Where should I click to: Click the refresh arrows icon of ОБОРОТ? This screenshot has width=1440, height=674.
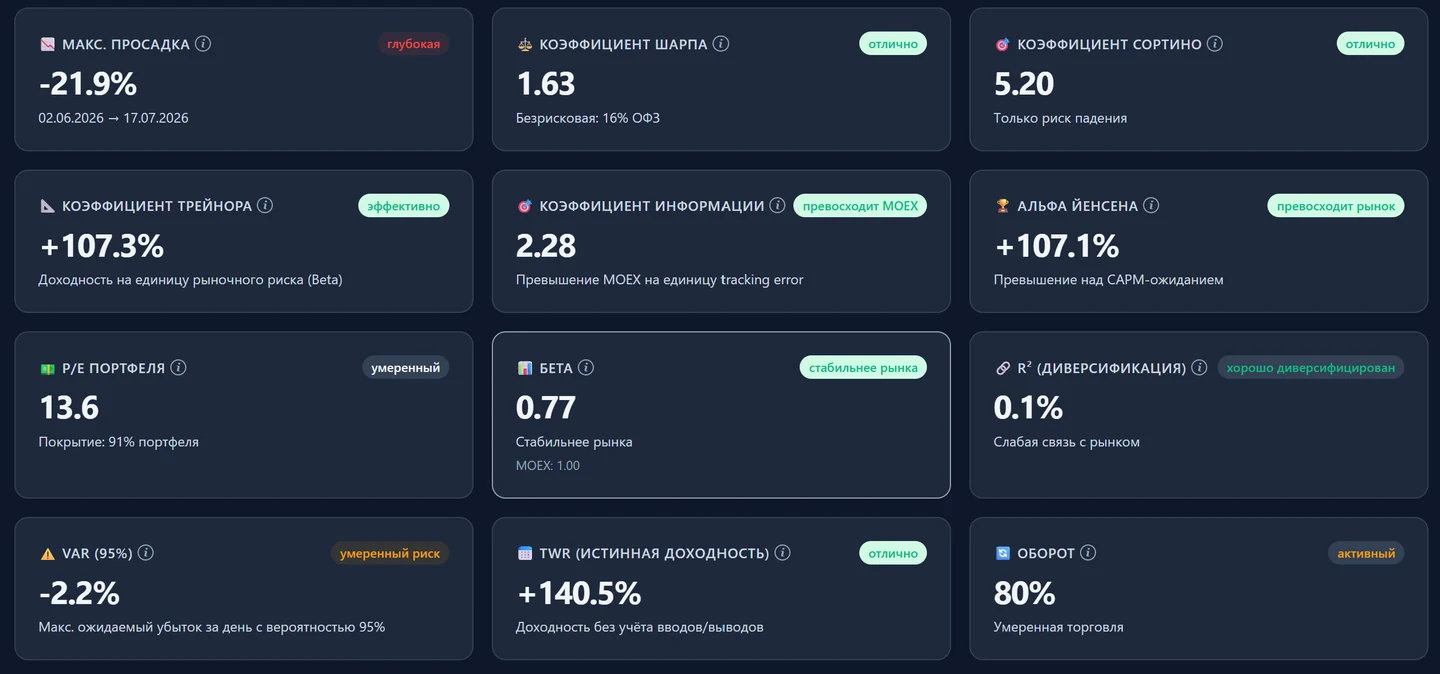click(1003, 554)
